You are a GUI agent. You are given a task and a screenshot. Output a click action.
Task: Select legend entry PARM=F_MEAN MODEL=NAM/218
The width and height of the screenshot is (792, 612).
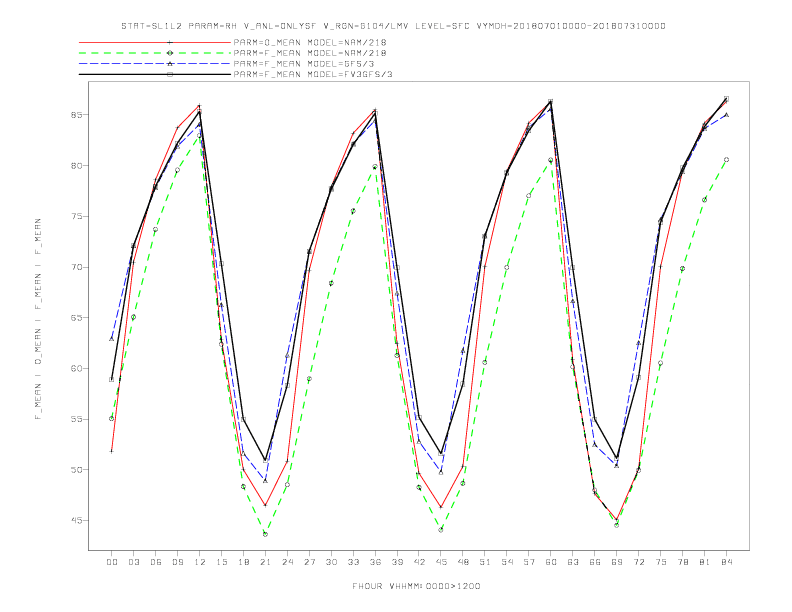(x=310, y=53)
